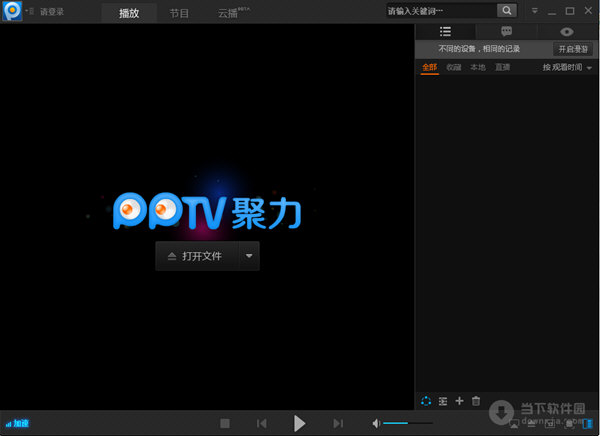Open the main menu triangle in title bar
The image size is (600, 436).
(x=535, y=11)
